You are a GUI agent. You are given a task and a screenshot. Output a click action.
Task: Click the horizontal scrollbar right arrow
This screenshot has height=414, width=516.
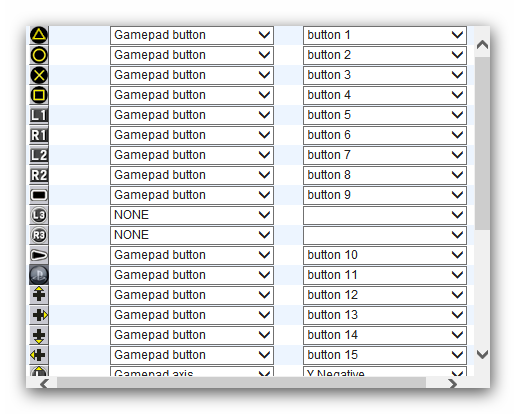(452, 384)
